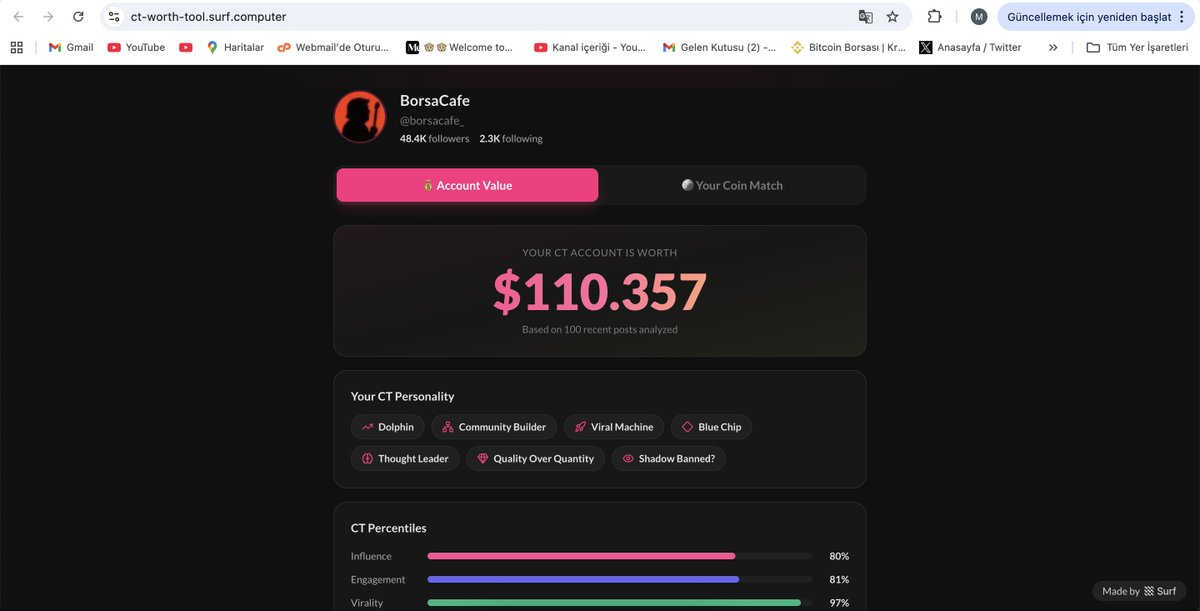
Task: Click the Made by Surf badge
Action: (x=1139, y=591)
